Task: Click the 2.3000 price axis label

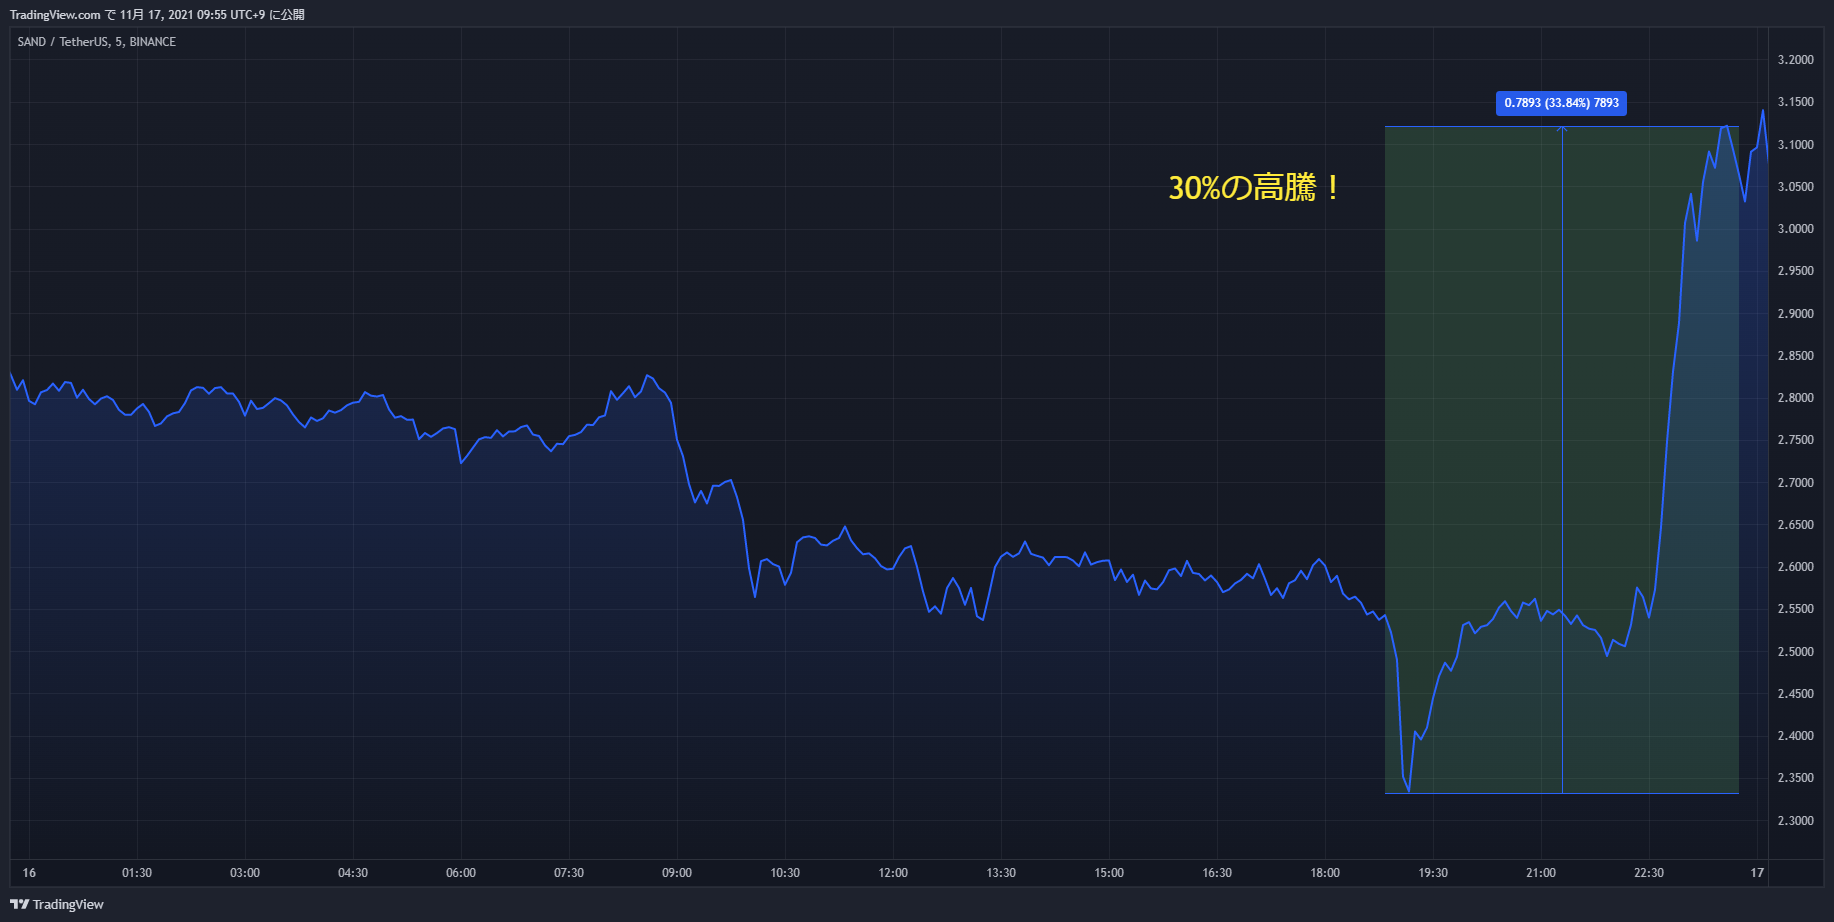Action: point(1795,821)
